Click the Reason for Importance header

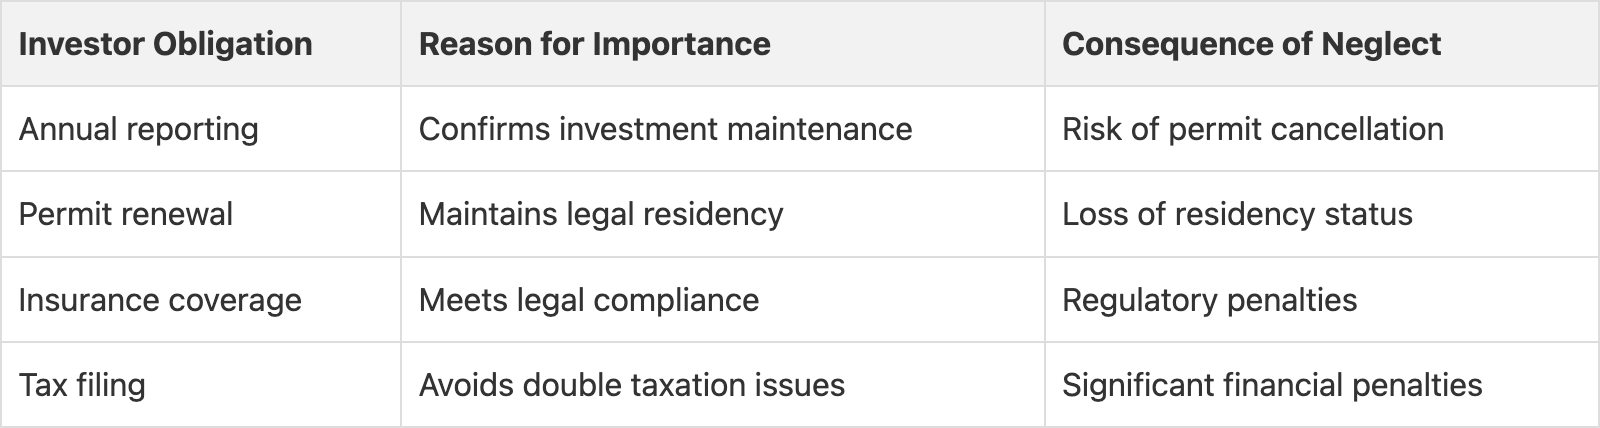pyautogui.click(x=594, y=44)
